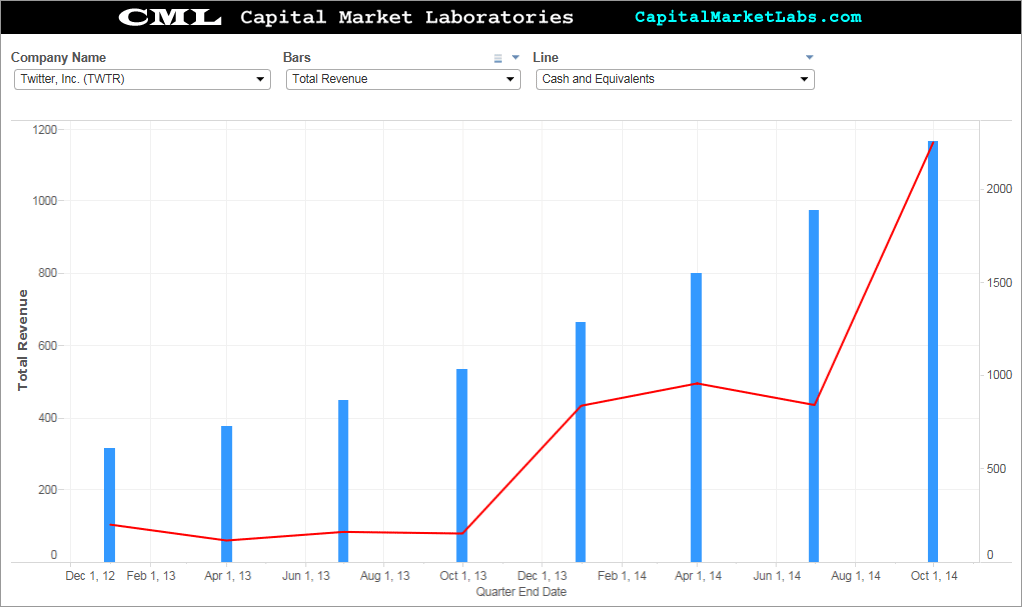Select the tallest Sep 2014 revenue bar
The image size is (1022, 607).
[x=933, y=351]
